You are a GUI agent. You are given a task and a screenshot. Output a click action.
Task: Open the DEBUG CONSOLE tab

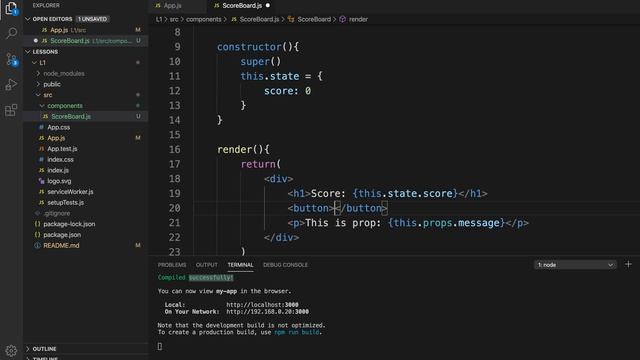[285, 265]
